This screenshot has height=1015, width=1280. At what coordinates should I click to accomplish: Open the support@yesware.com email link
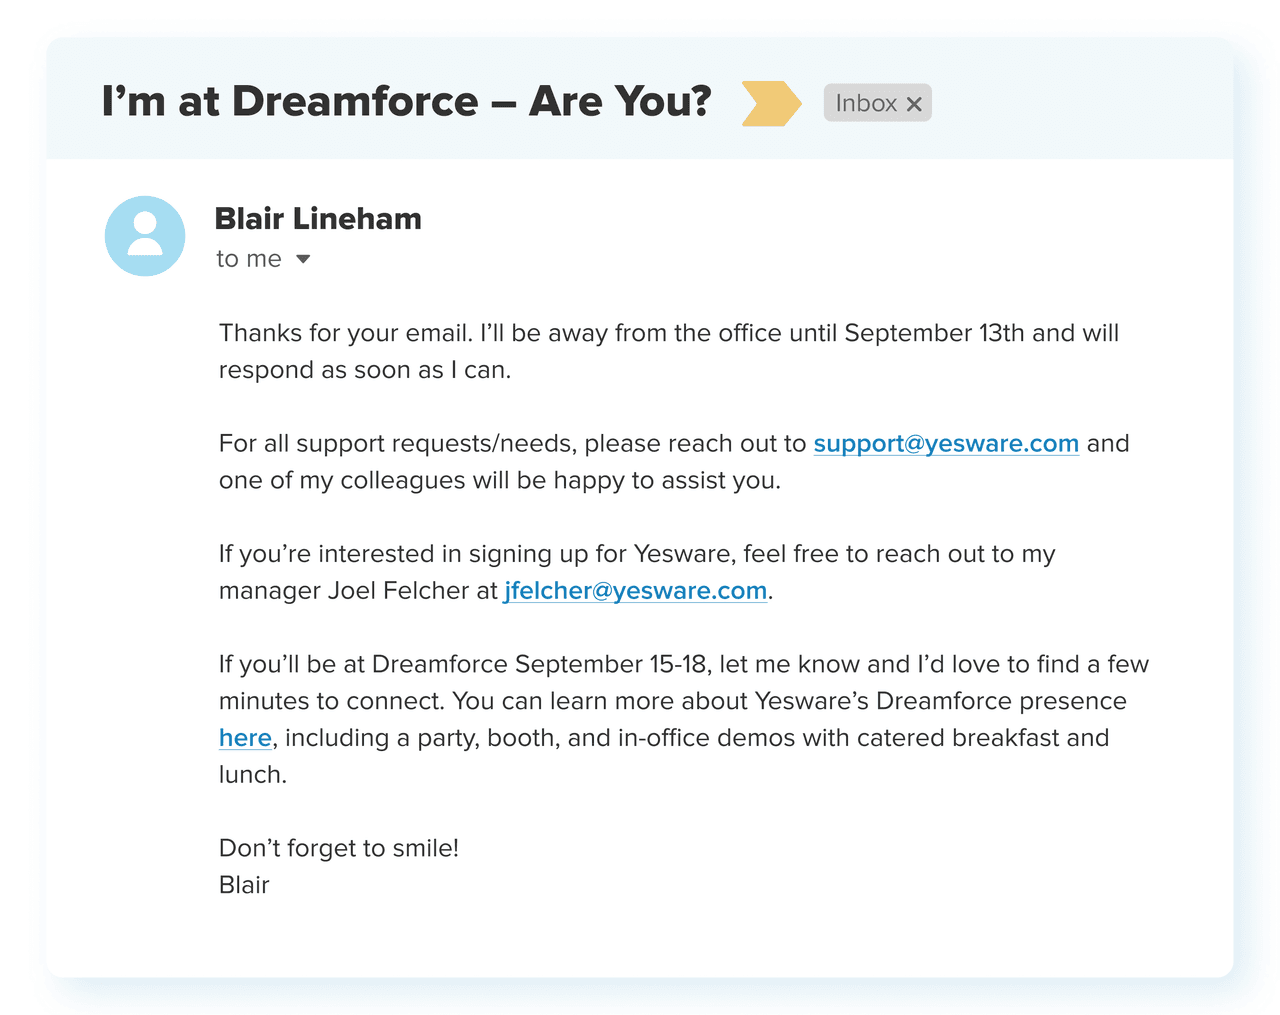945,444
